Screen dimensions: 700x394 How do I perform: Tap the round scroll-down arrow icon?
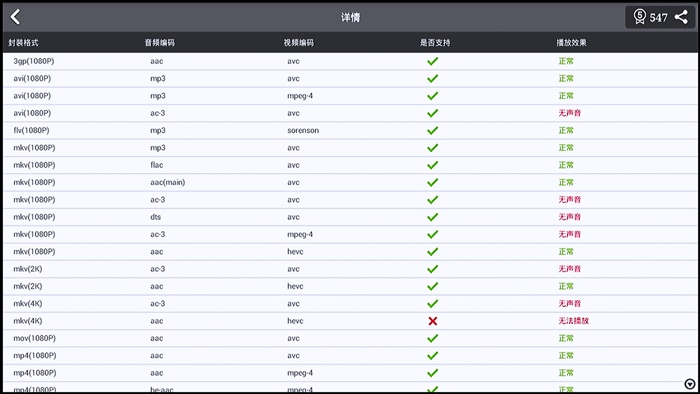point(690,384)
